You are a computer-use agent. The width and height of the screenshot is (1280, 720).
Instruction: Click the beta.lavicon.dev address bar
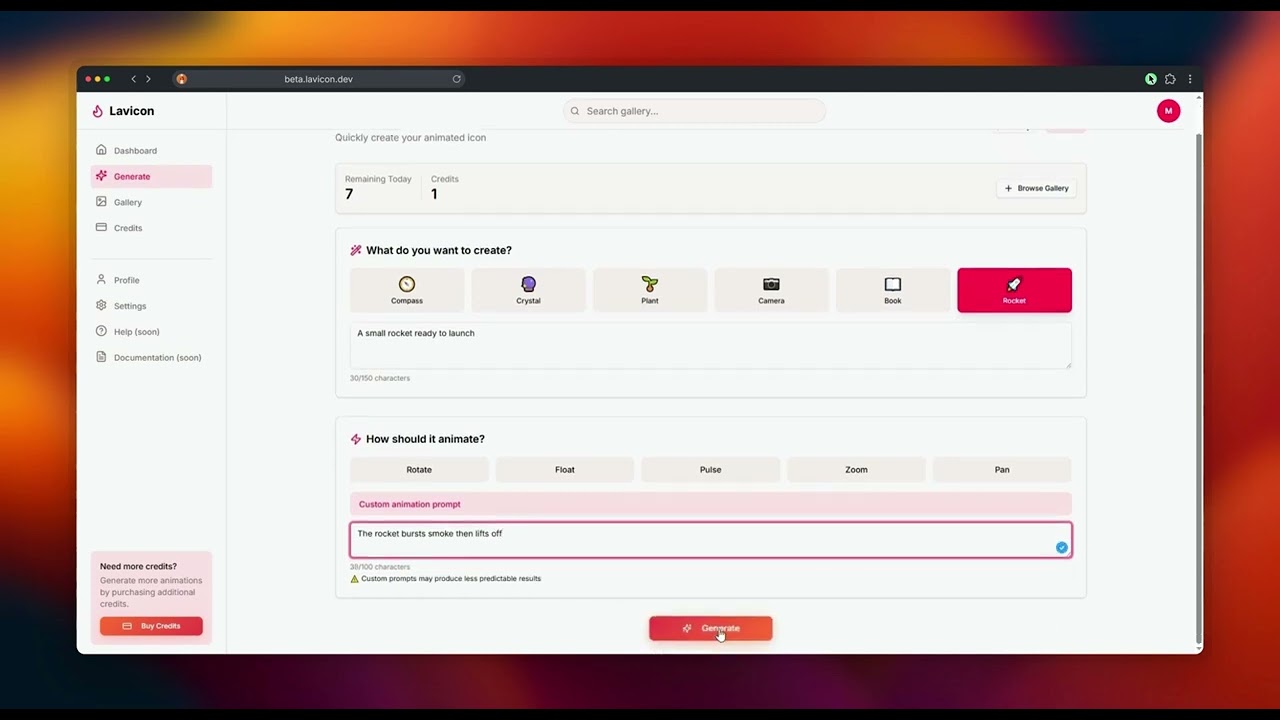pos(318,79)
